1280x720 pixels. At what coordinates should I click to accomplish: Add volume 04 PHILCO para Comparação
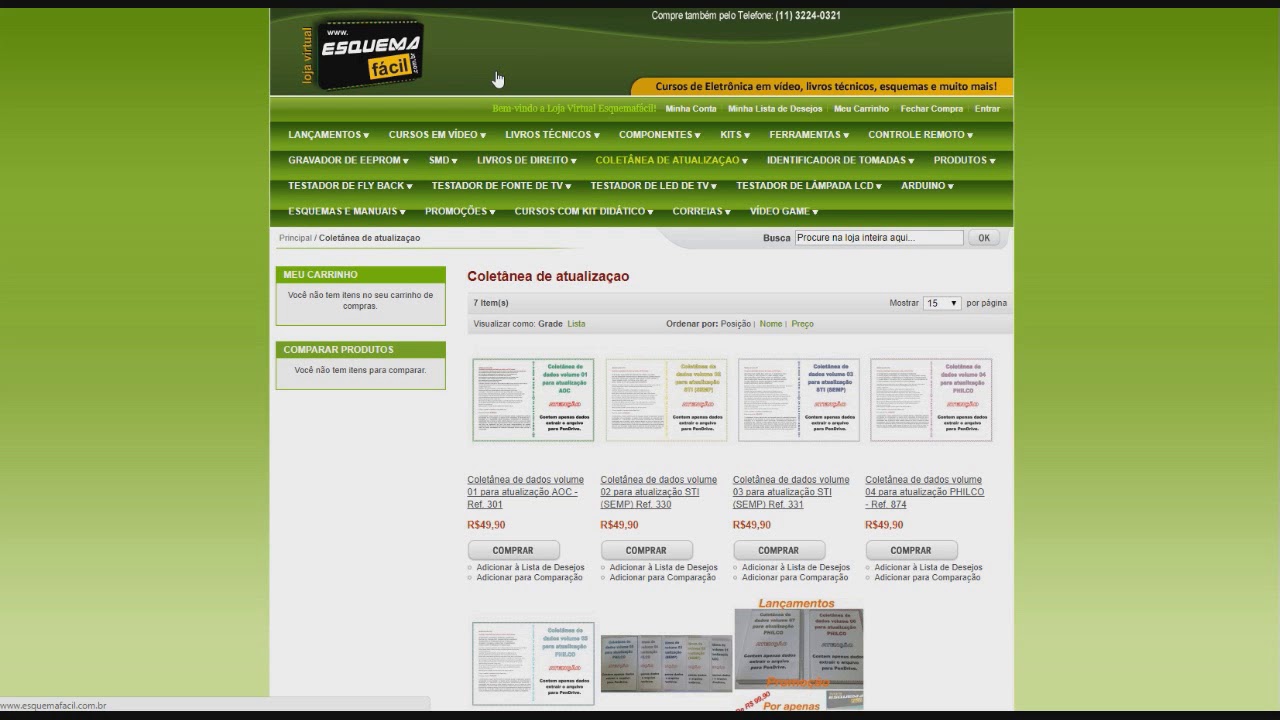(927, 577)
